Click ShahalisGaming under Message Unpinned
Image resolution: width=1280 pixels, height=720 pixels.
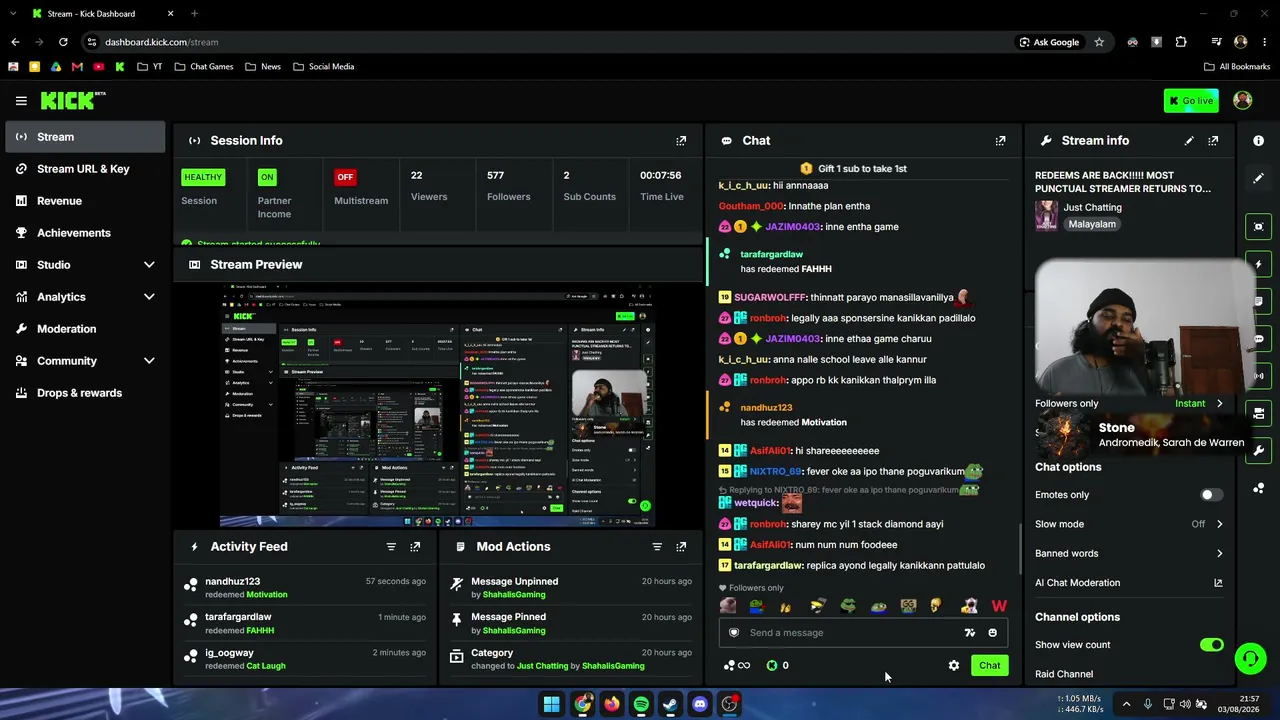coord(514,595)
